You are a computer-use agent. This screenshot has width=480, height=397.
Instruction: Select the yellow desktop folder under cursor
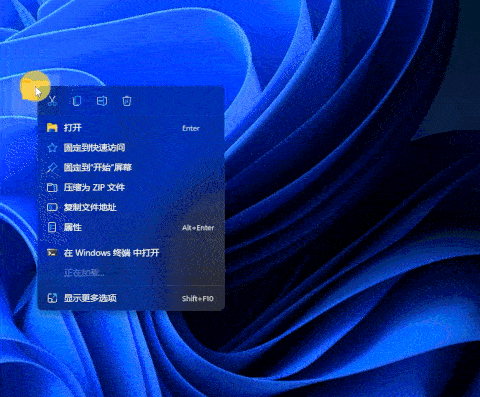tap(31, 88)
